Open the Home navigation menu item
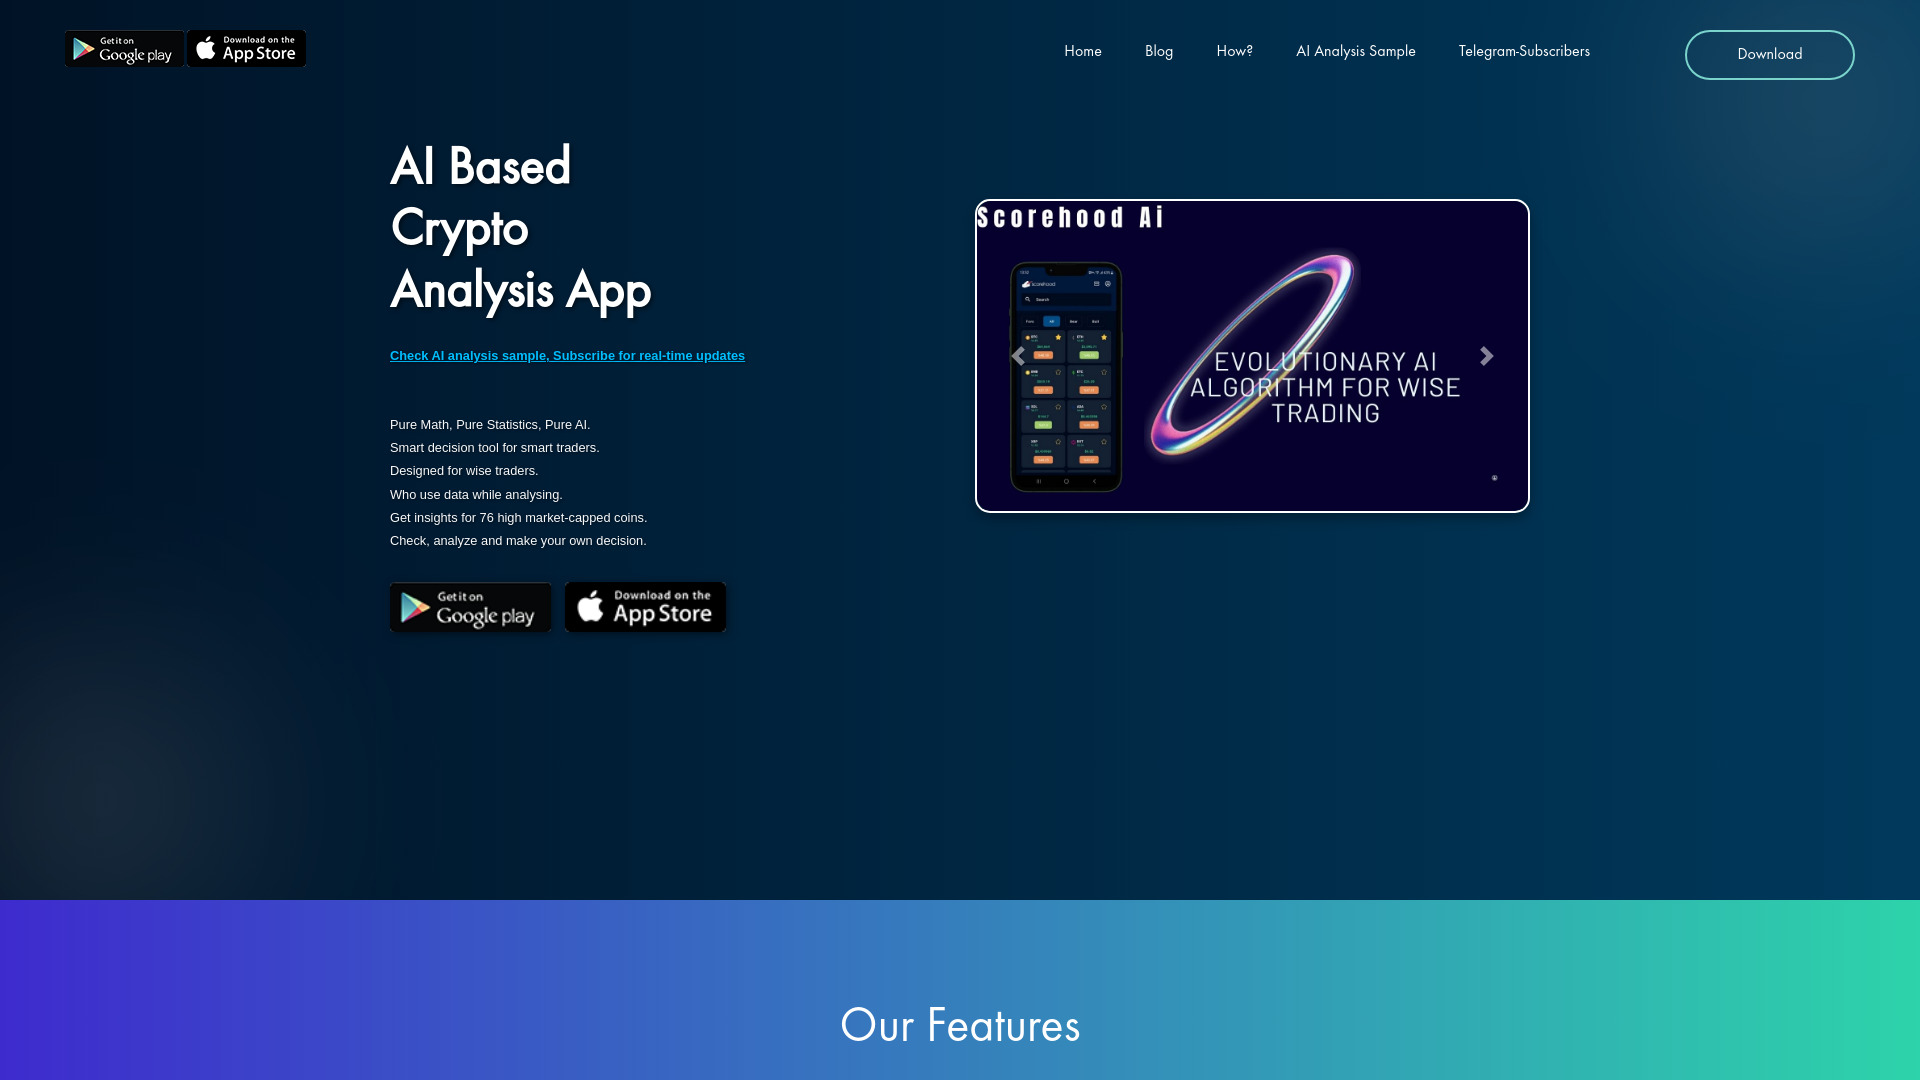 pyautogui.click(x=1083, y=51)
